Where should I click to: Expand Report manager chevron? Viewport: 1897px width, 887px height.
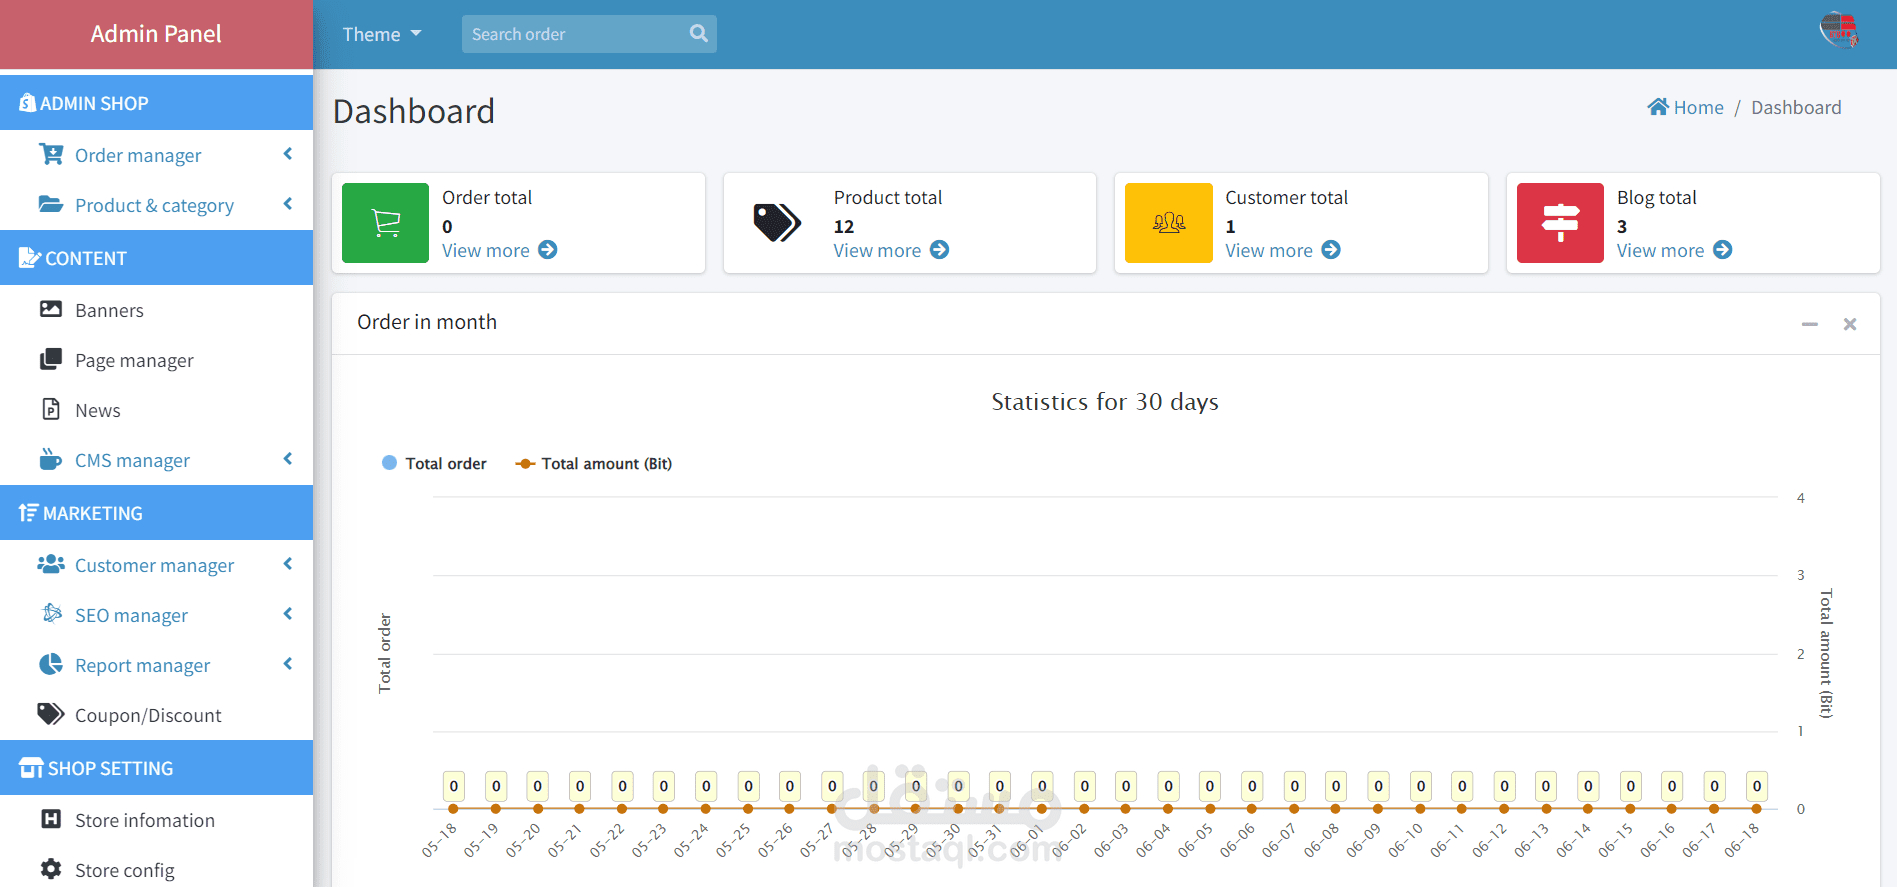(x=288, y=664)
